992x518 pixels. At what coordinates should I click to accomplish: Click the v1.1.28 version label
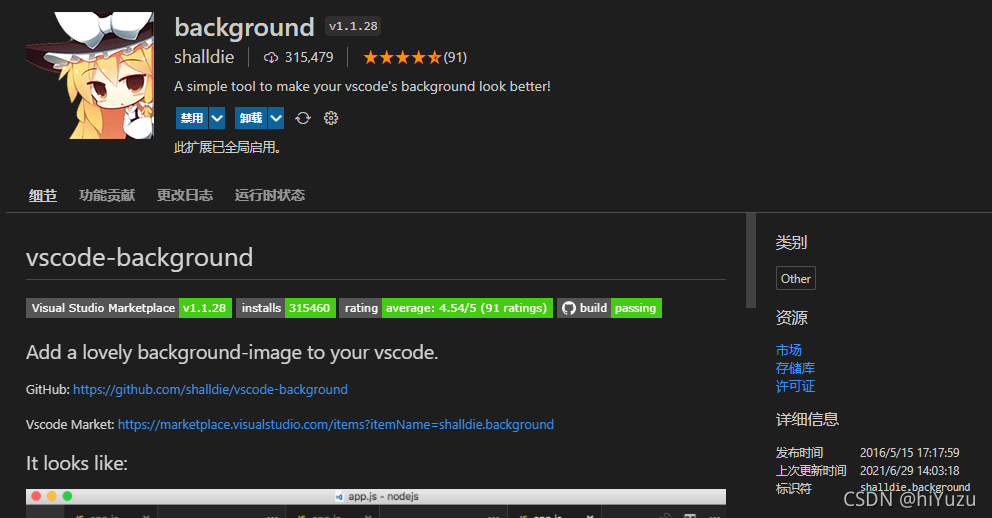pos(353,26)
